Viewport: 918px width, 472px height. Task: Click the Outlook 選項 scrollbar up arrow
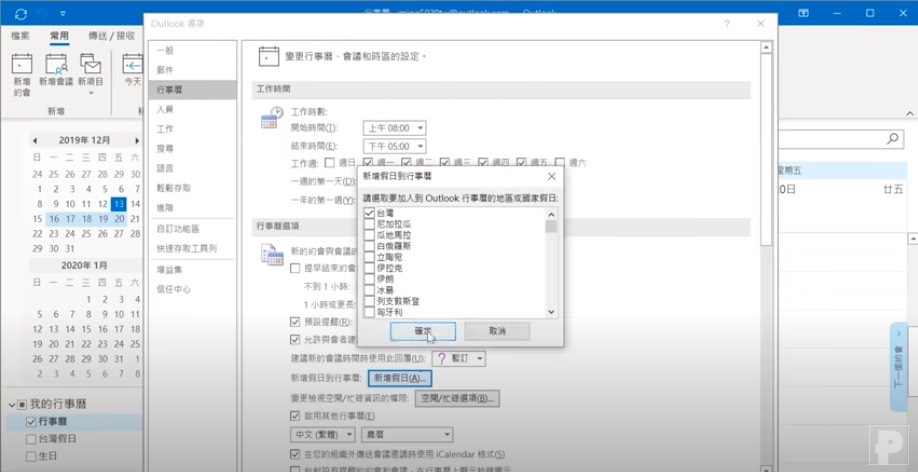point(766,48)
